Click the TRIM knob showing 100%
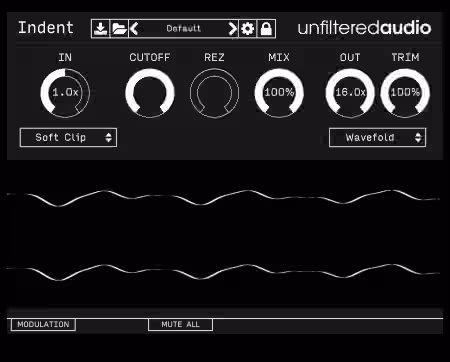Viewport: 450px width, 362px height. point(405,93)
